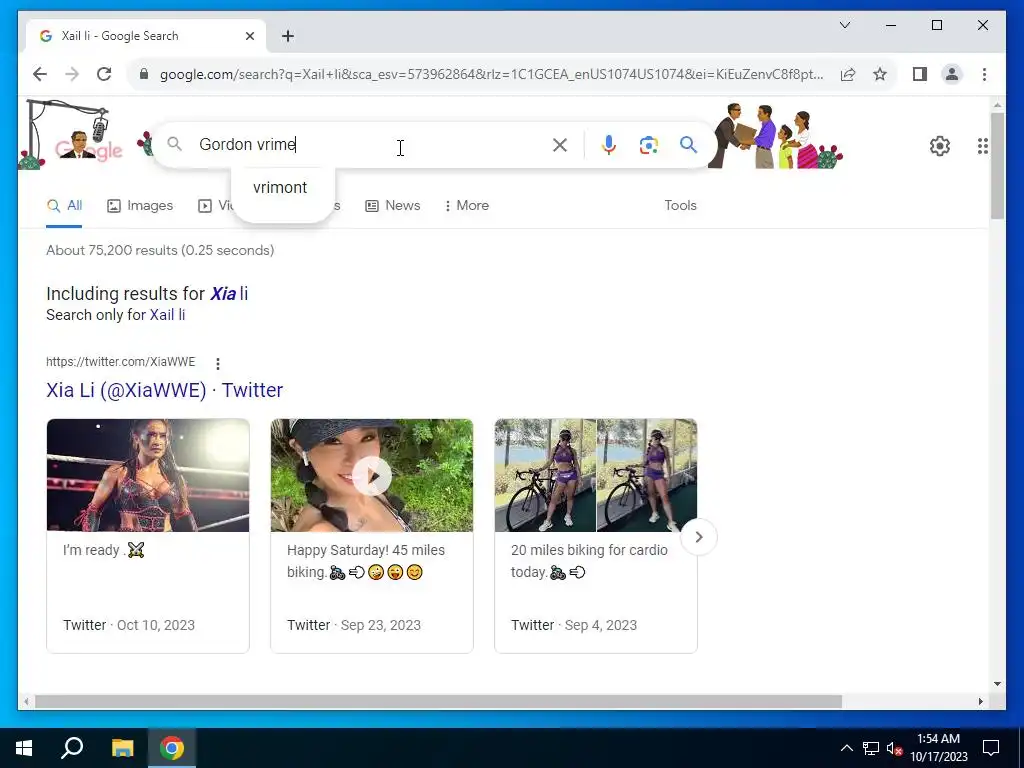The height and width of the screenshot is (768, 1024).
Task: Choose the vrimont autocomplete suggestion
Action: click(280, 187)
